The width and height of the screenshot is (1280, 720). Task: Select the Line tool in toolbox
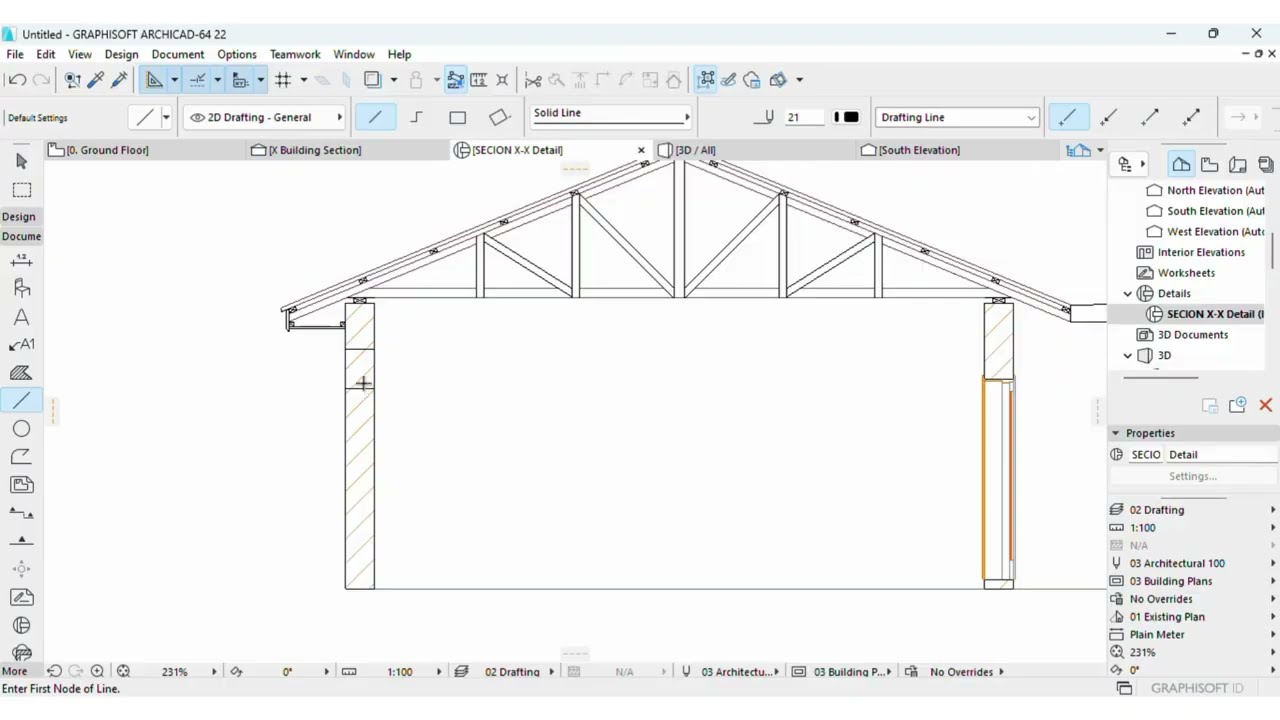click(x=22, y=400)
